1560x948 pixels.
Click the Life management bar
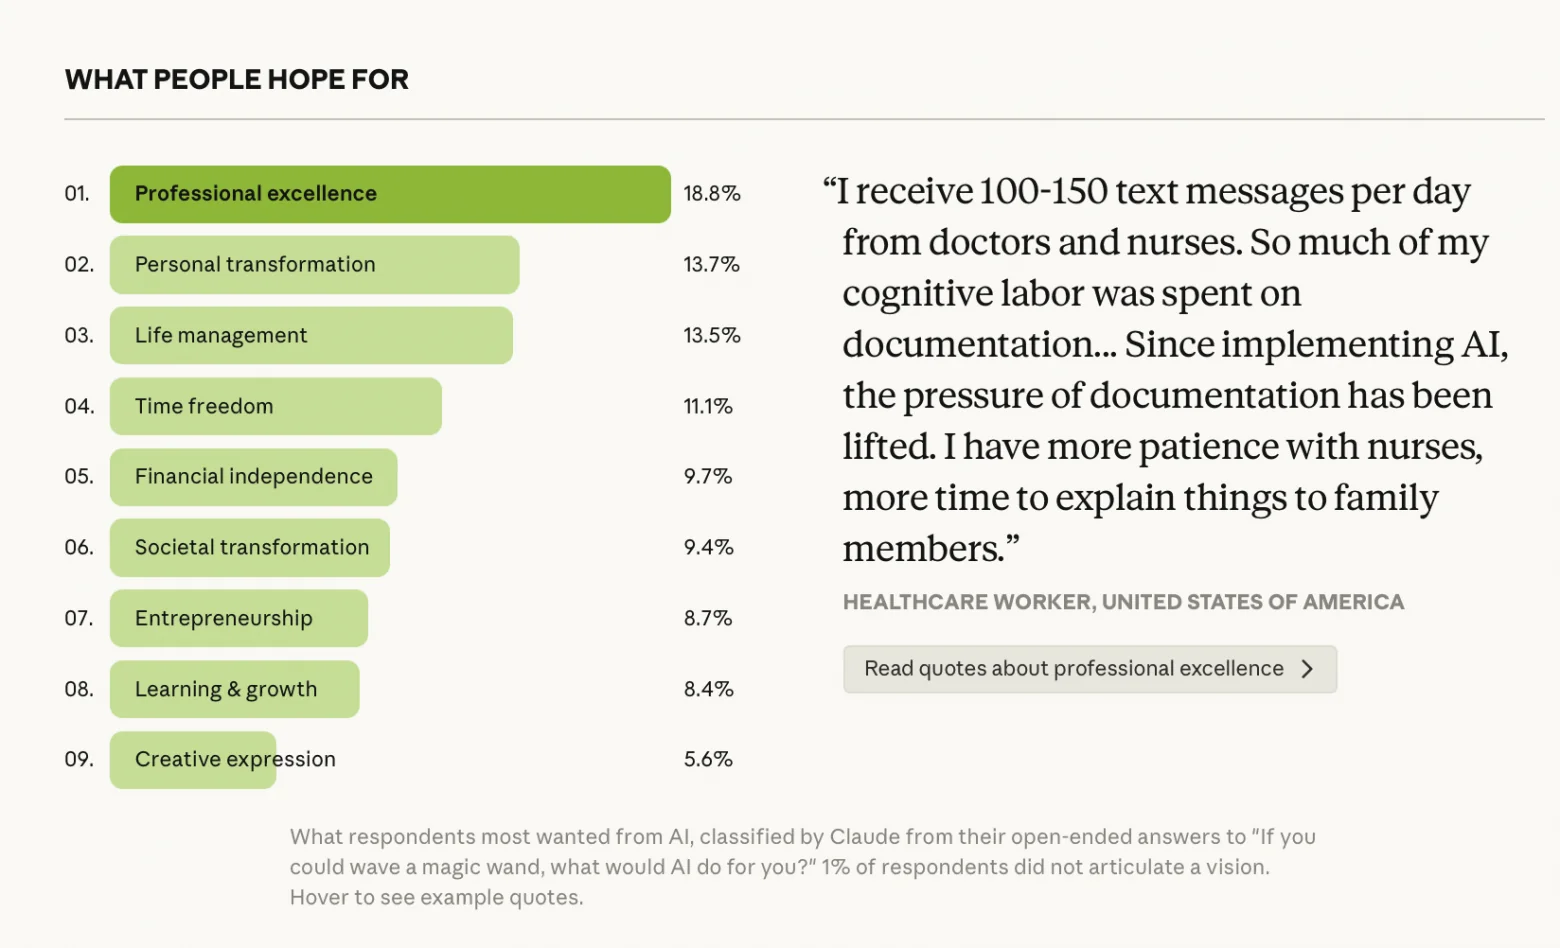(311, 336)
